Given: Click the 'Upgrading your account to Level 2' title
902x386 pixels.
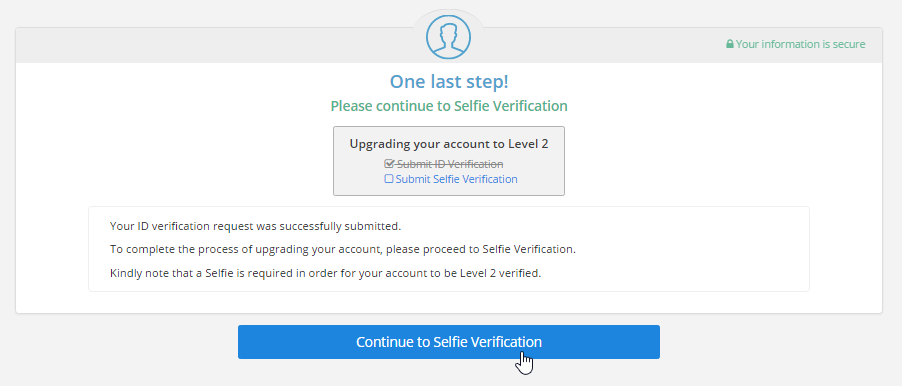Looking at the screenshot, I should [x=449, y=144].
